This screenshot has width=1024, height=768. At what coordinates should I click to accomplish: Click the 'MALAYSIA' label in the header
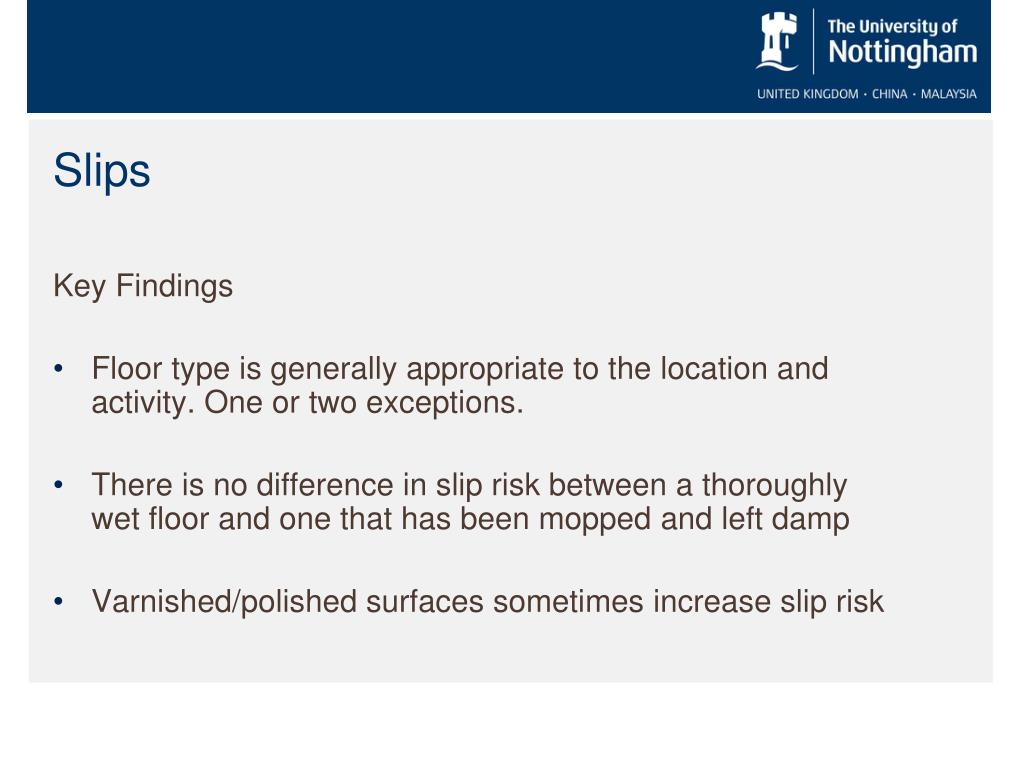(948, 94)
